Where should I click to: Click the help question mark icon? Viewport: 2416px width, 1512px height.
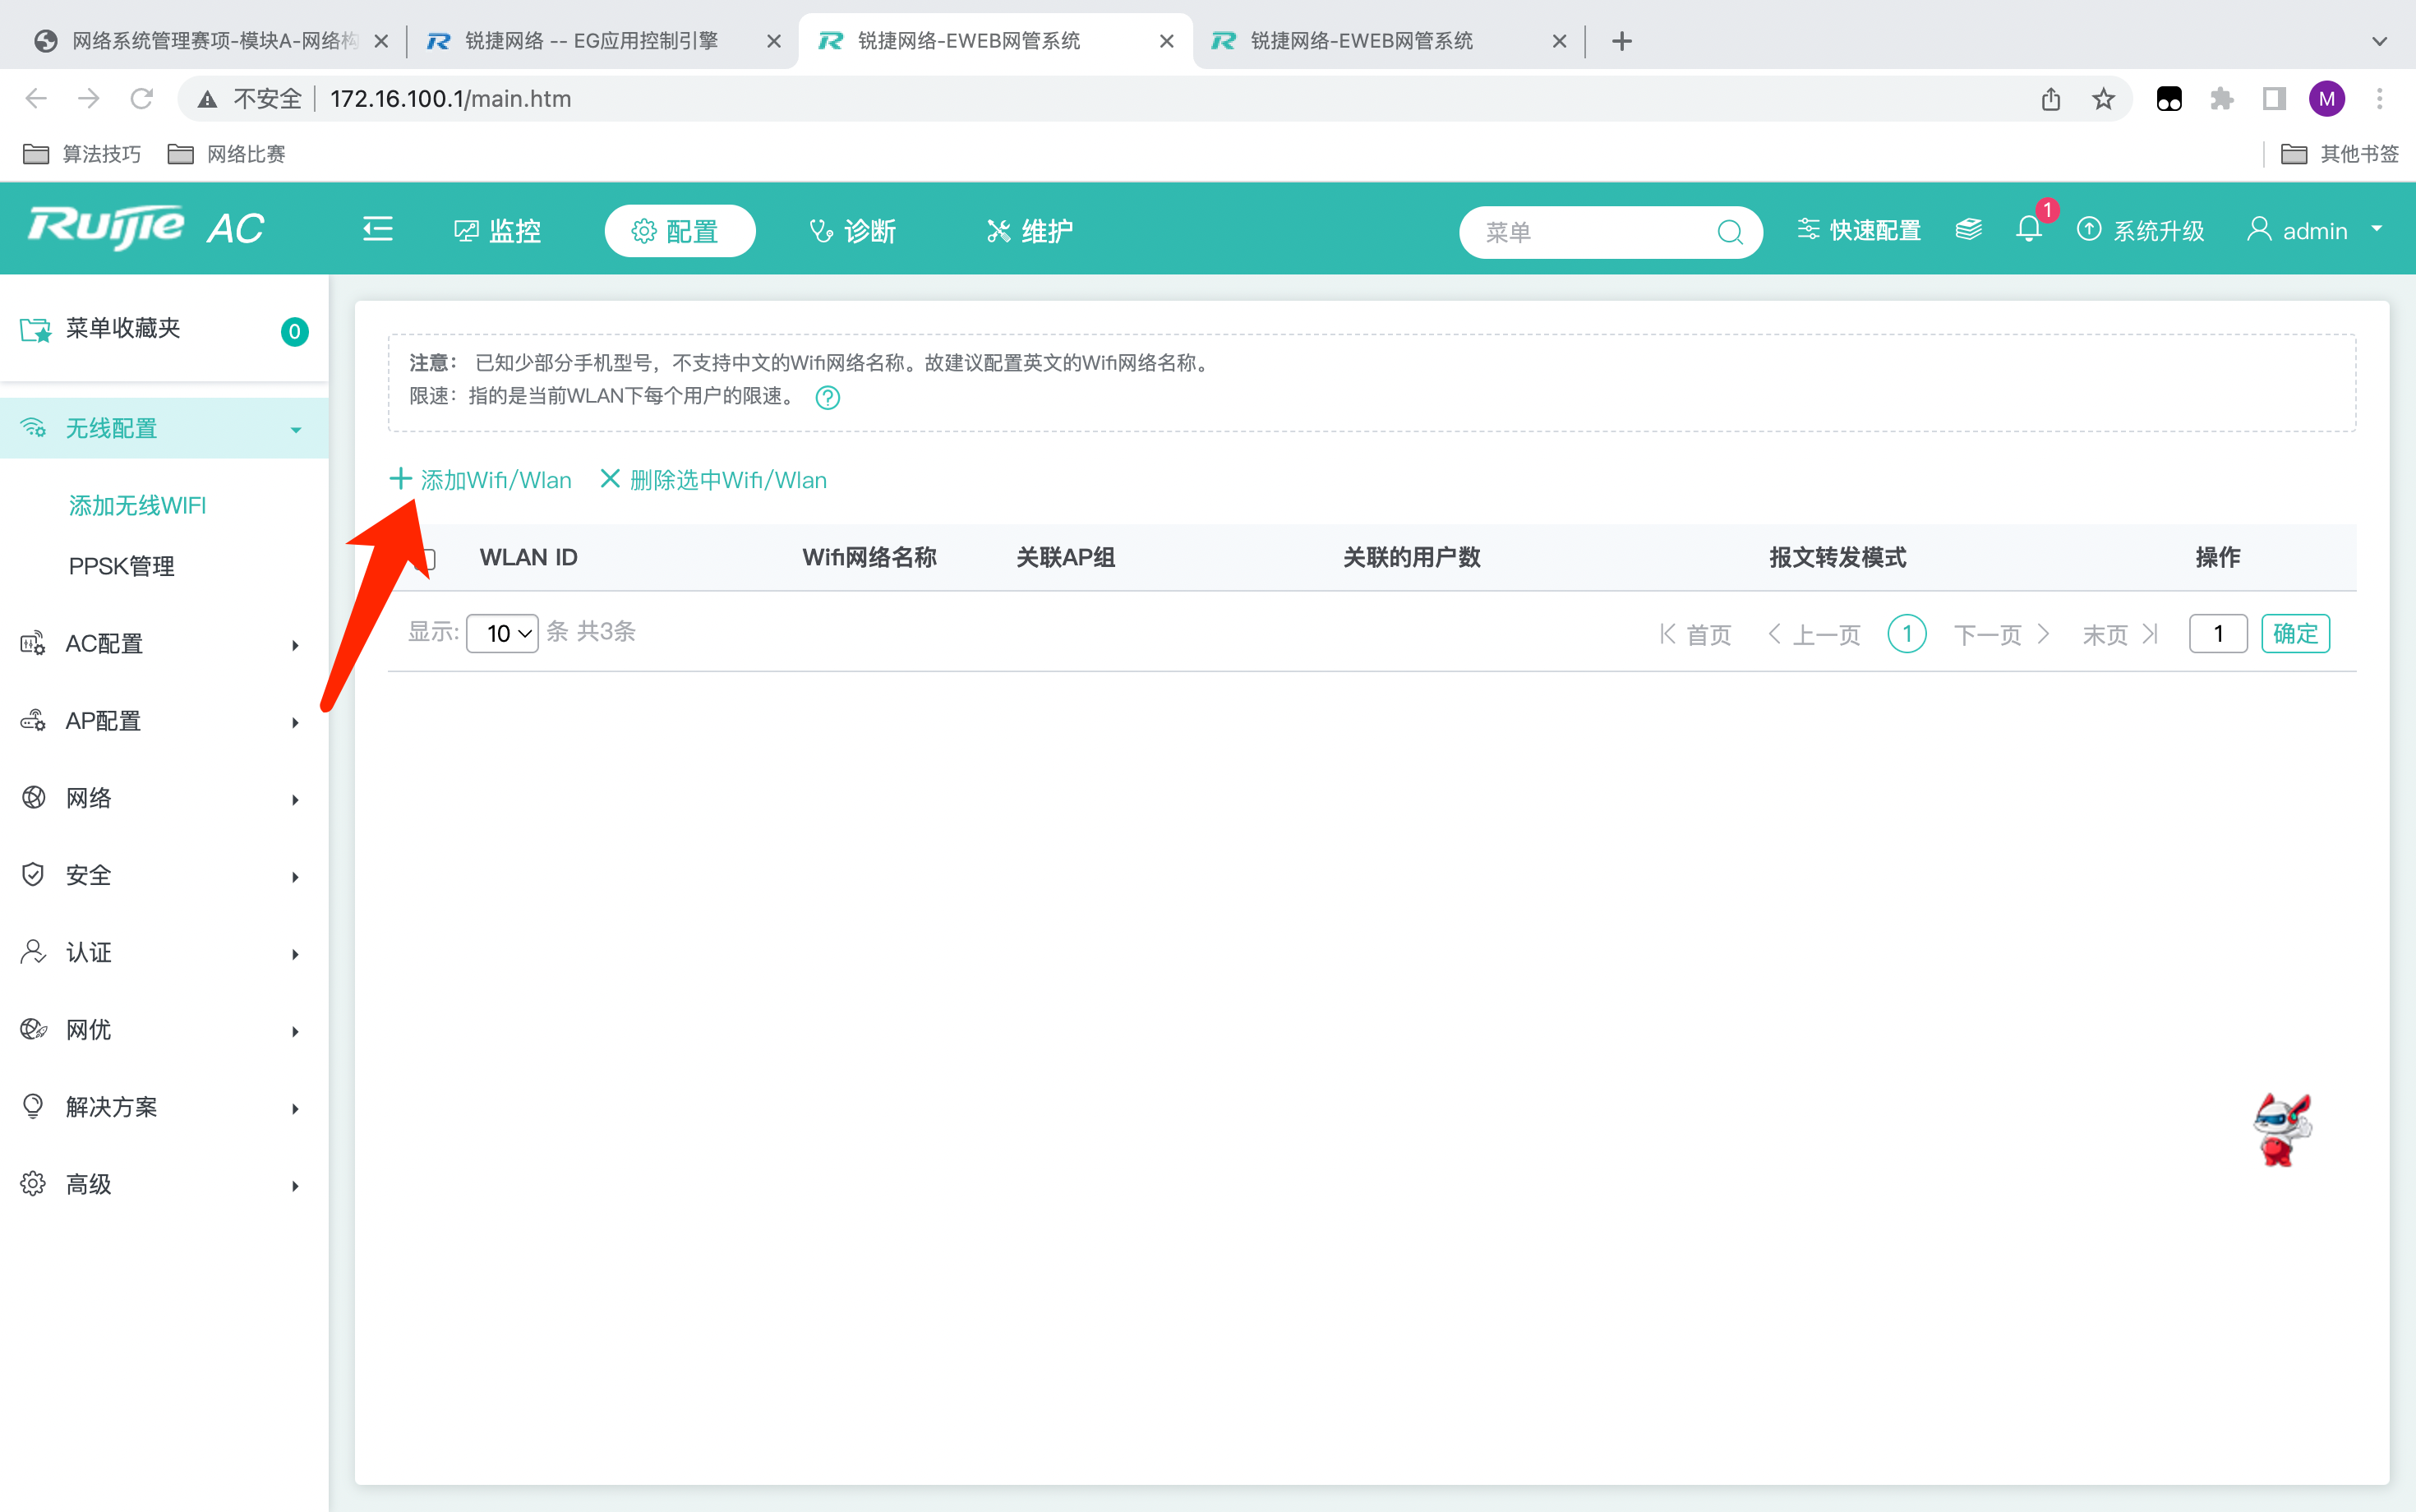point(827,398)
